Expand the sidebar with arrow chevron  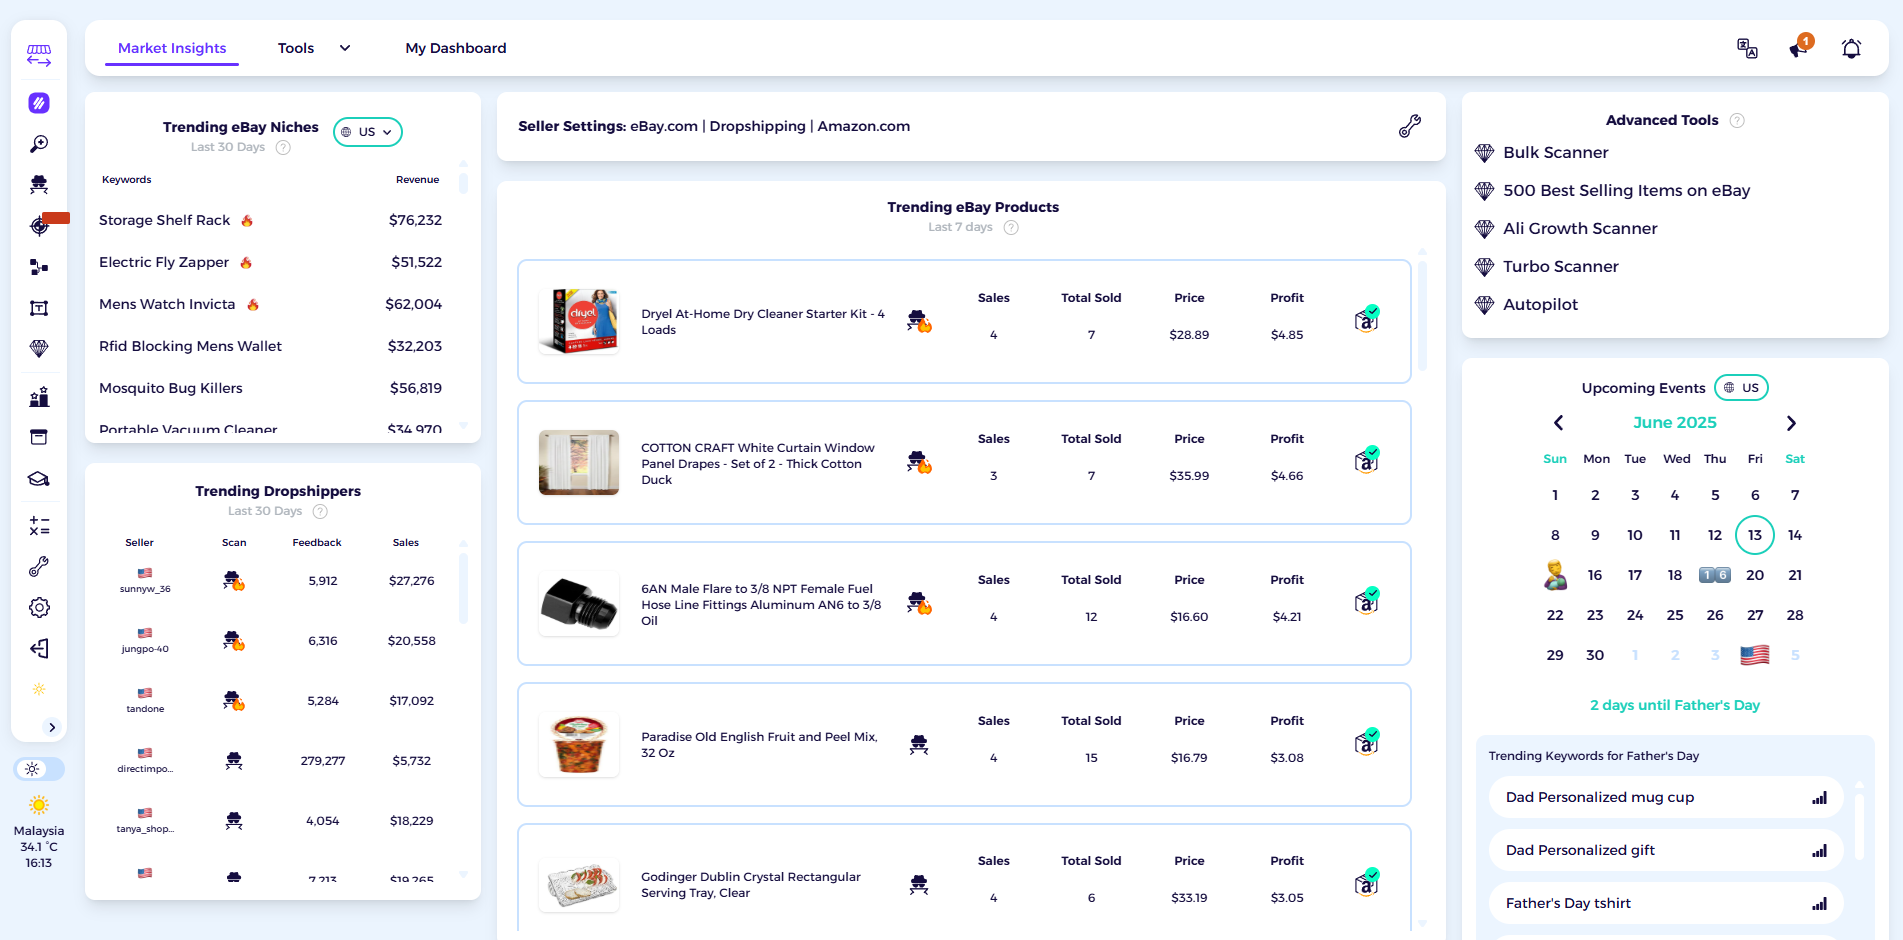click(52, 727)
